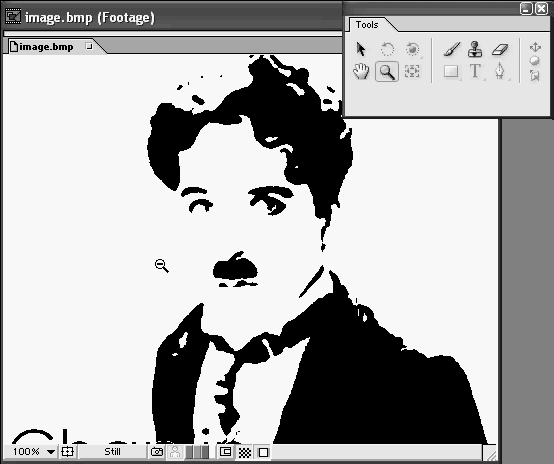Select the Clone Stamp tool
This screenshot has height=464, width=554.
click(x=475, y=49)
